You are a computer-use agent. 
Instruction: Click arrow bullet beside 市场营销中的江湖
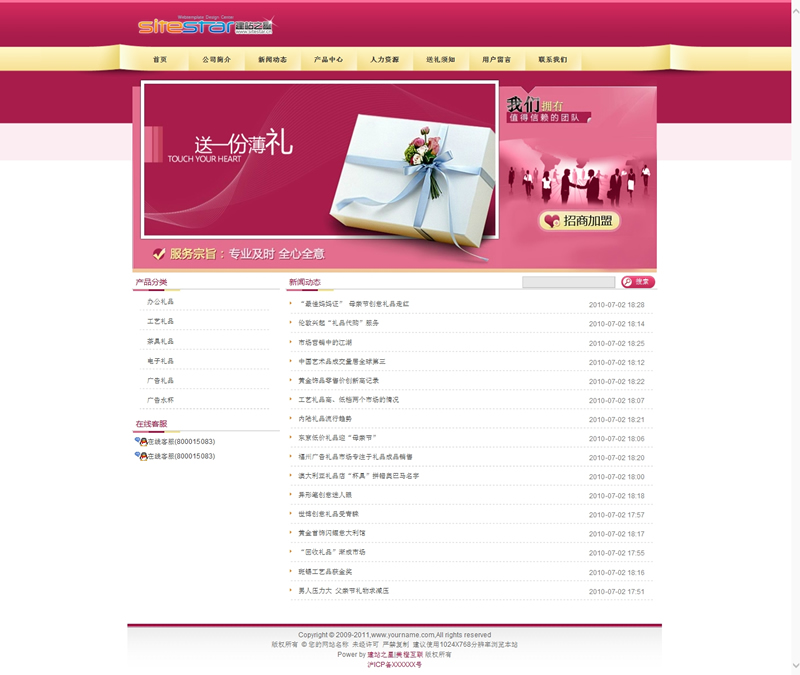click(291, 343)
